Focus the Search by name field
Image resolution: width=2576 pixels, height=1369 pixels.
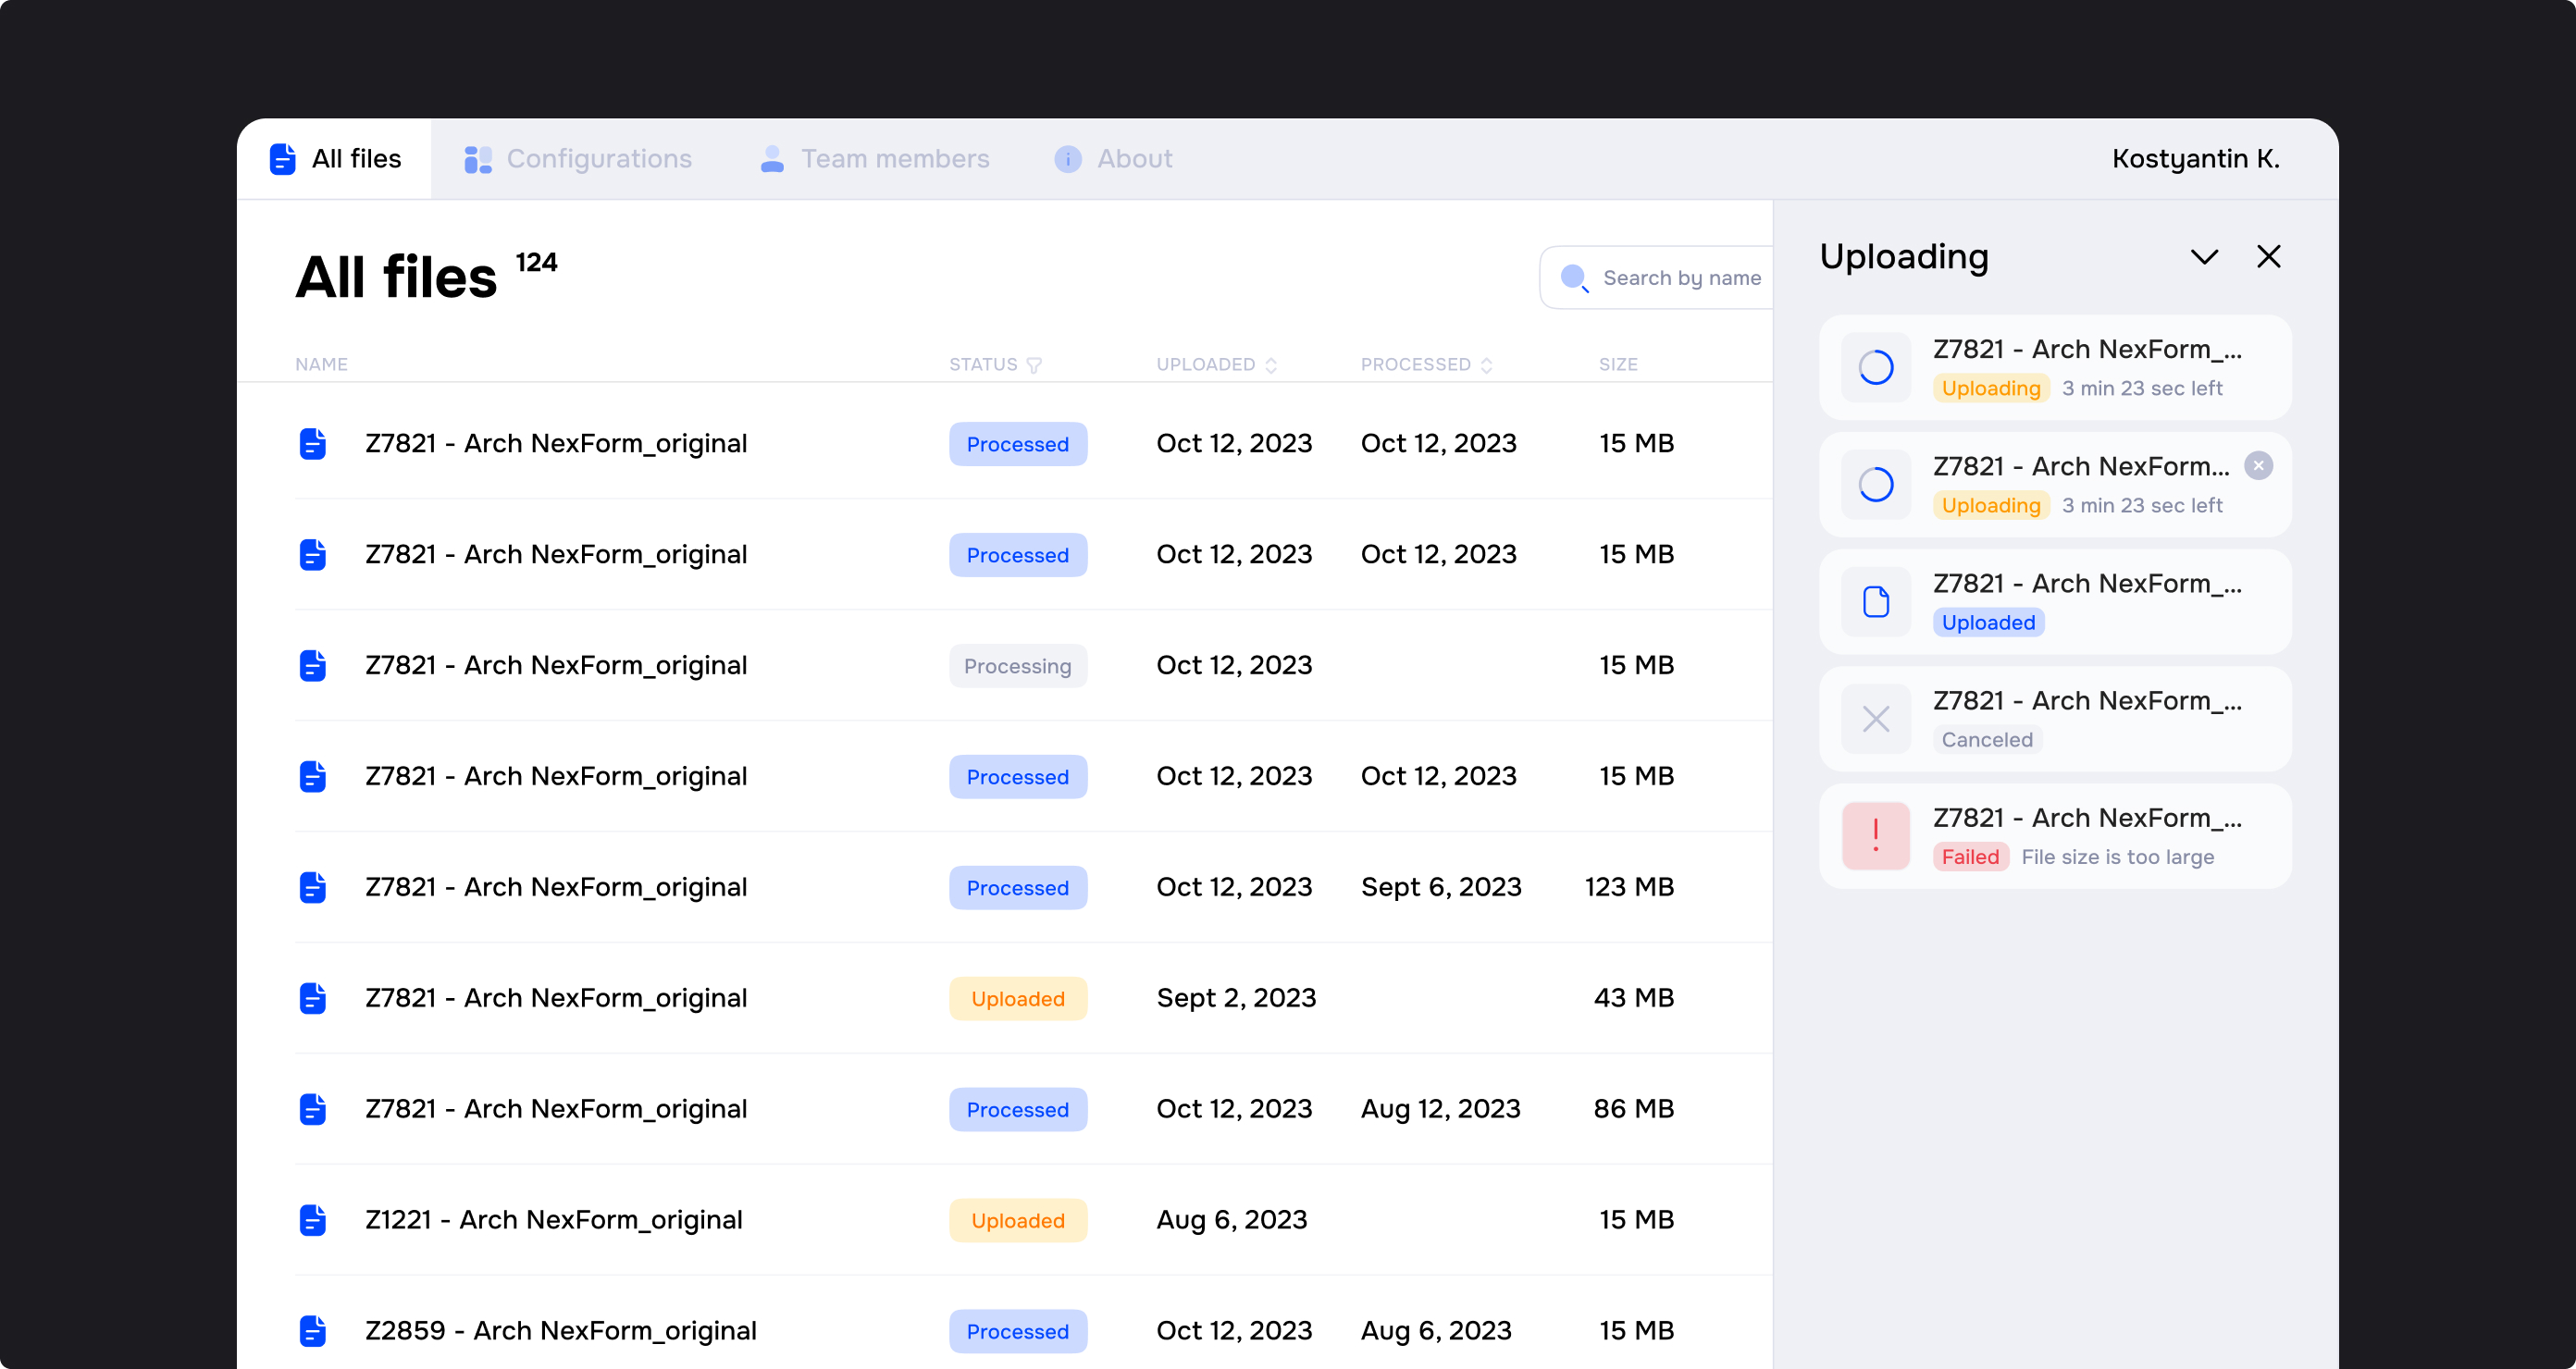[1681, 278]
